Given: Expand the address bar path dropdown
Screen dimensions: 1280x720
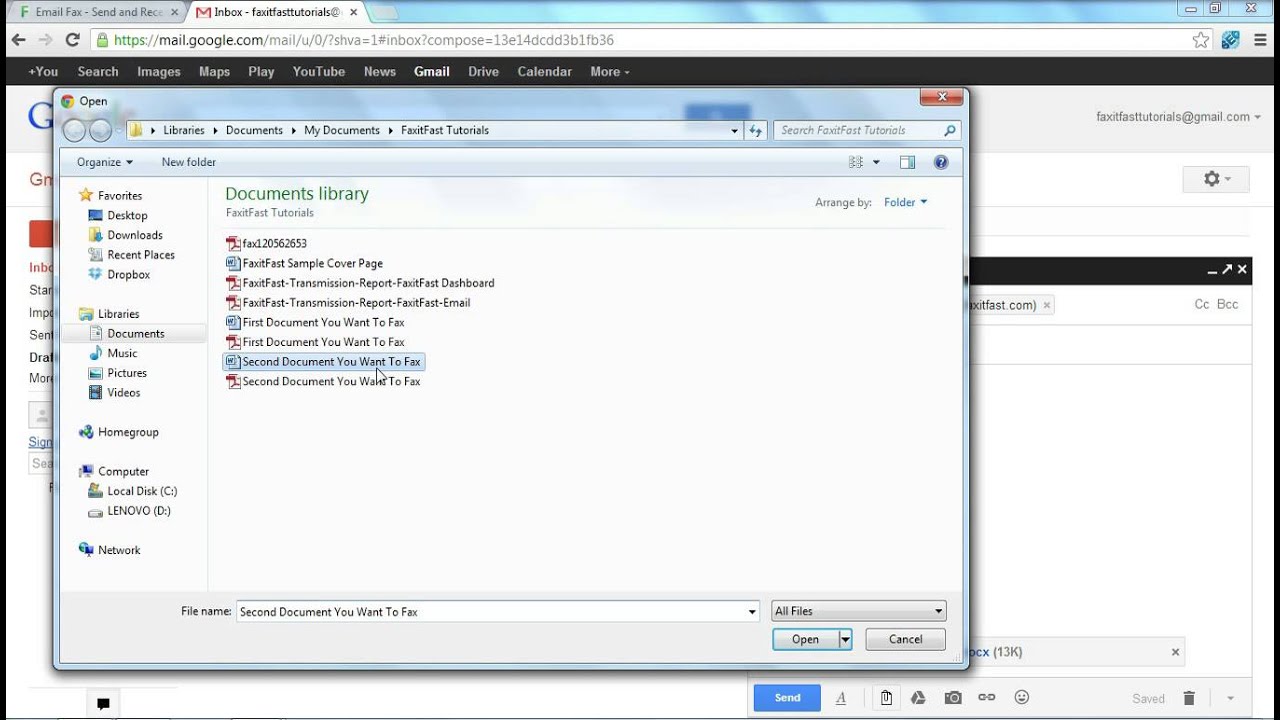Looking at the screenshot, I should coord(735,130).
